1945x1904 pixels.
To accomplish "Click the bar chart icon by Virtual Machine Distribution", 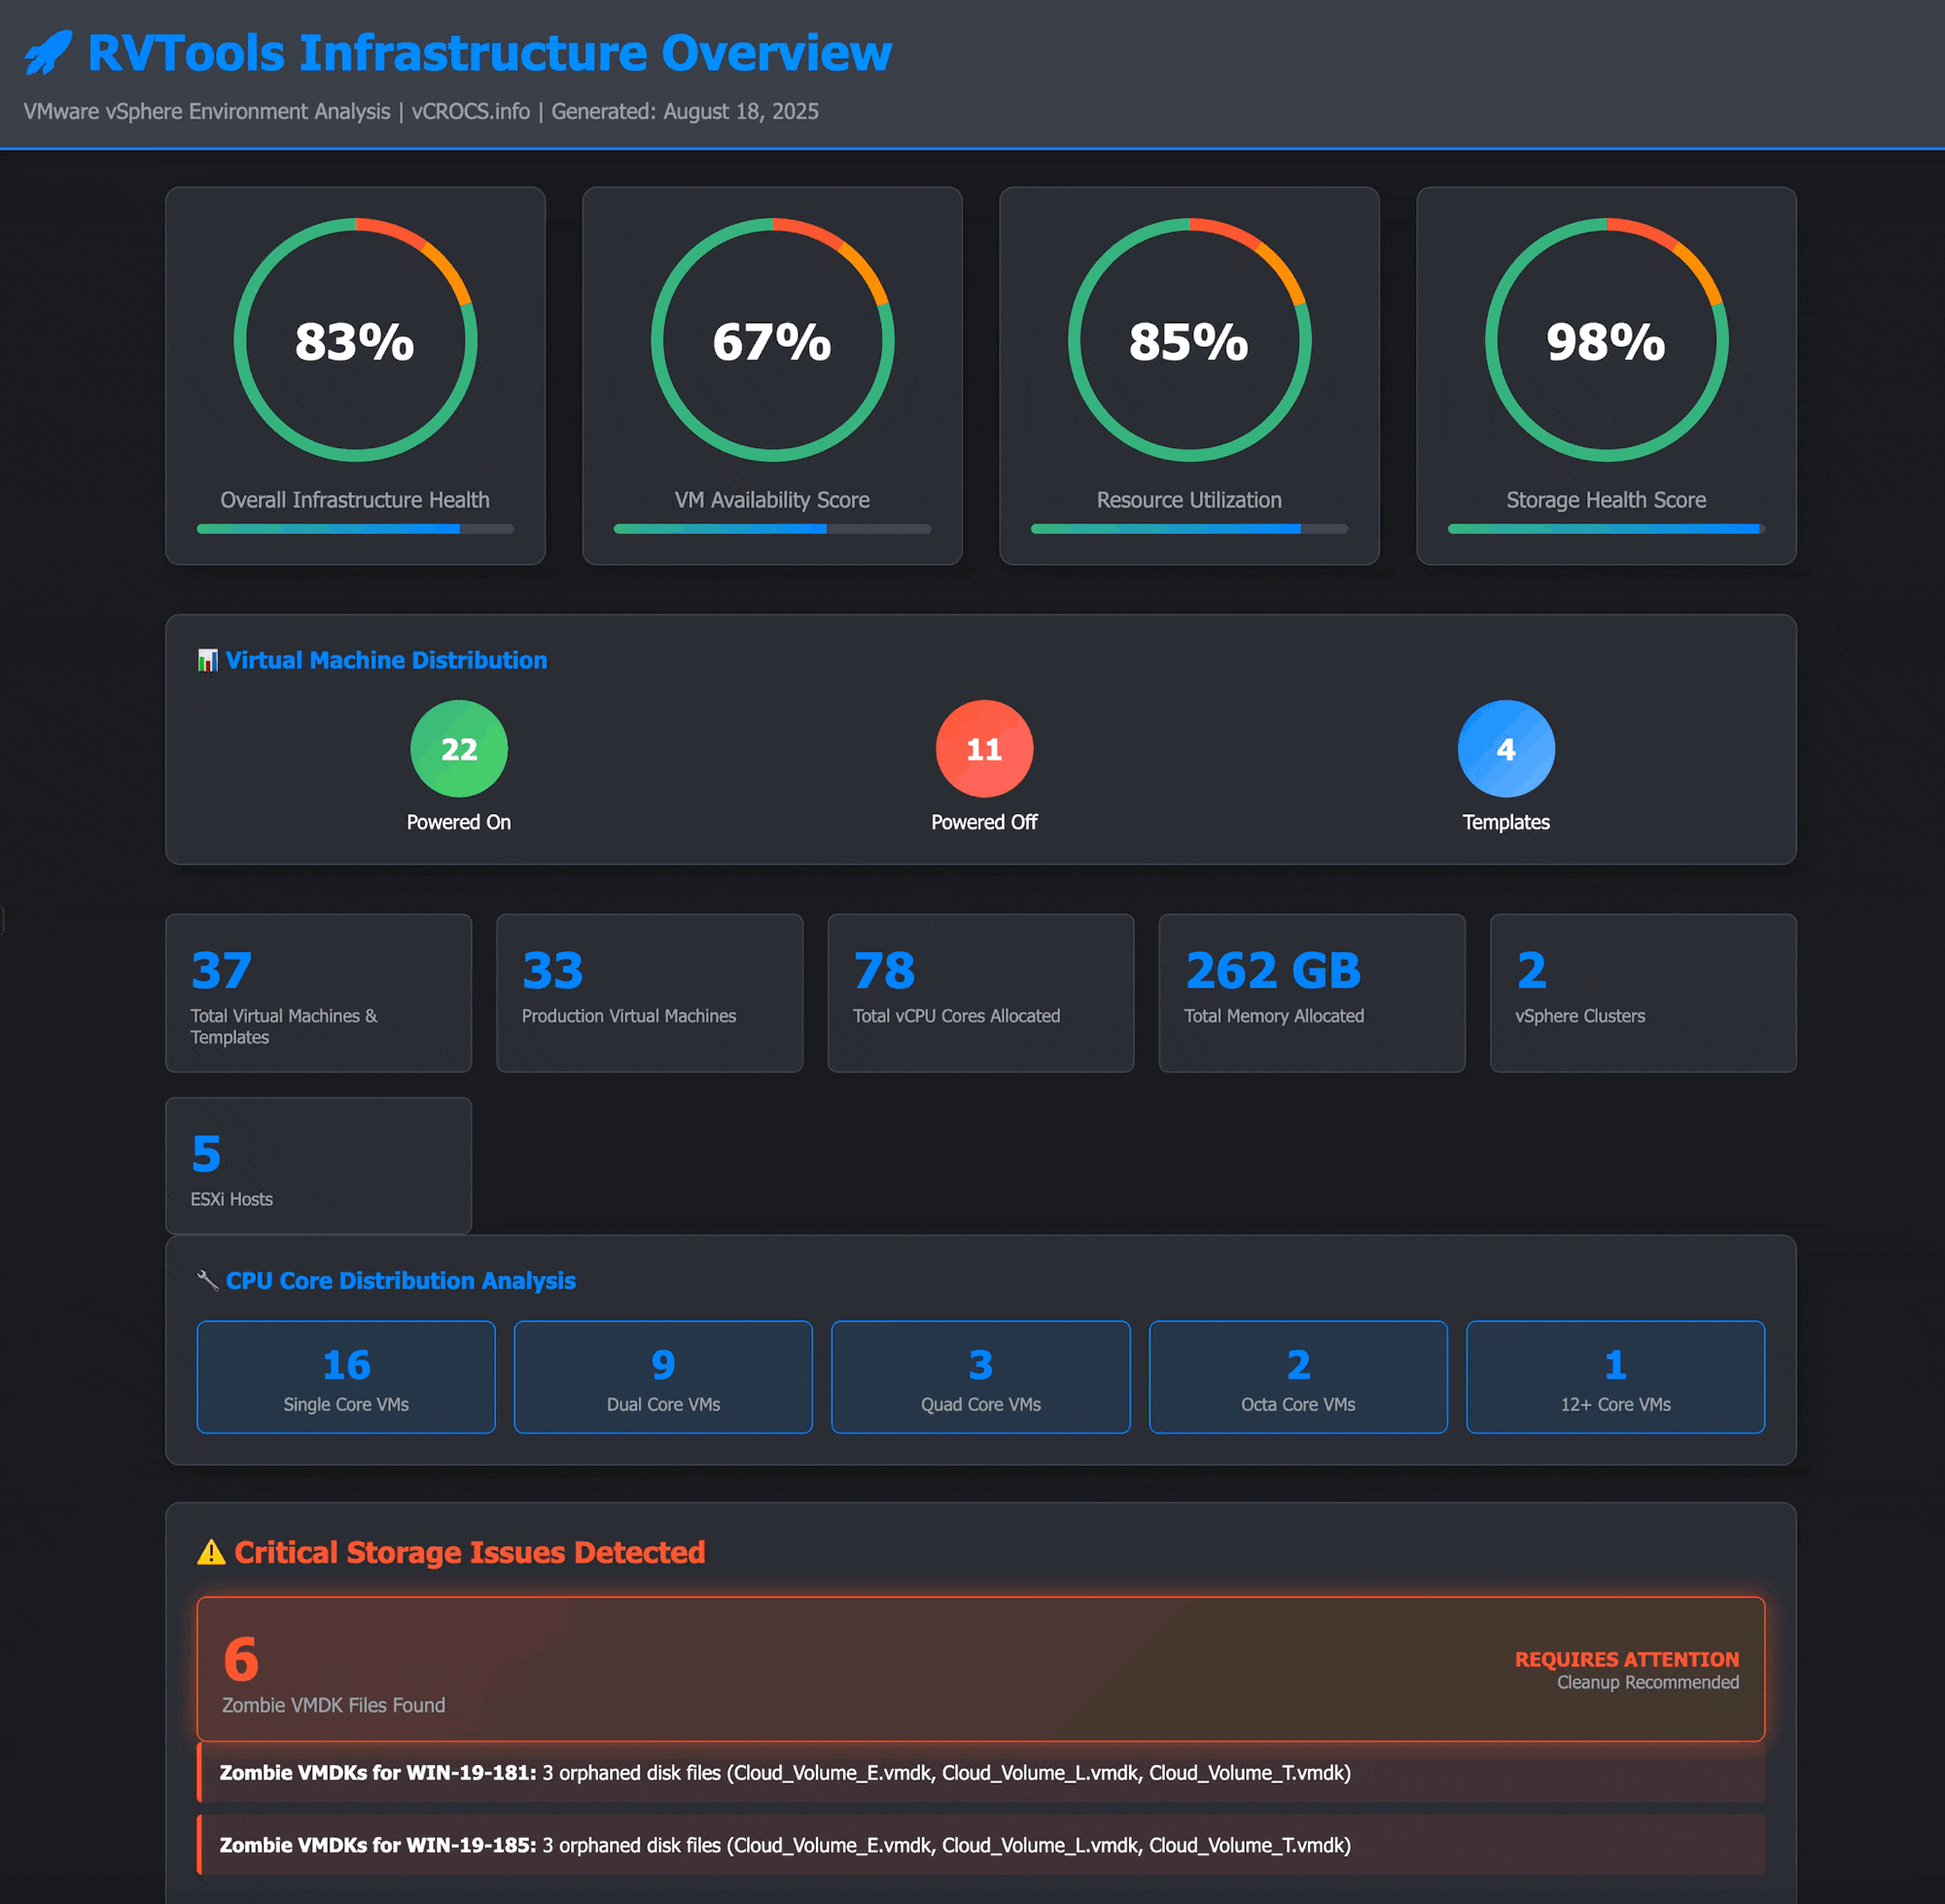I will tap(207, 661).
